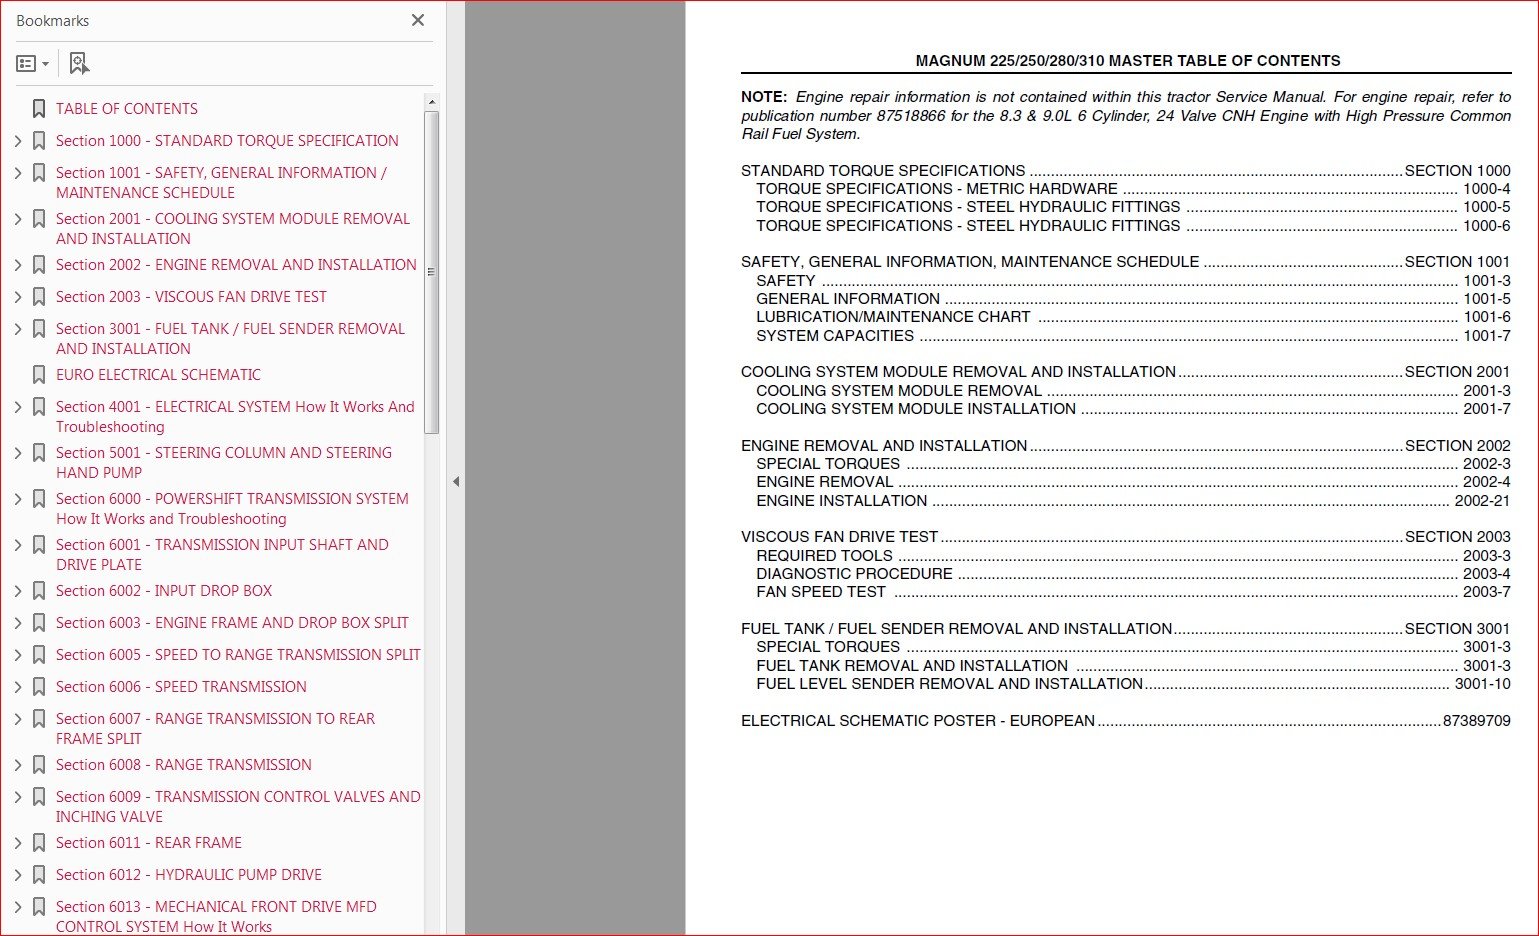This screenshot has height=936, width=1539.
Task: Expand Section 6000 Powershift Transmission bookmark
Action: [x=18, y=499]
